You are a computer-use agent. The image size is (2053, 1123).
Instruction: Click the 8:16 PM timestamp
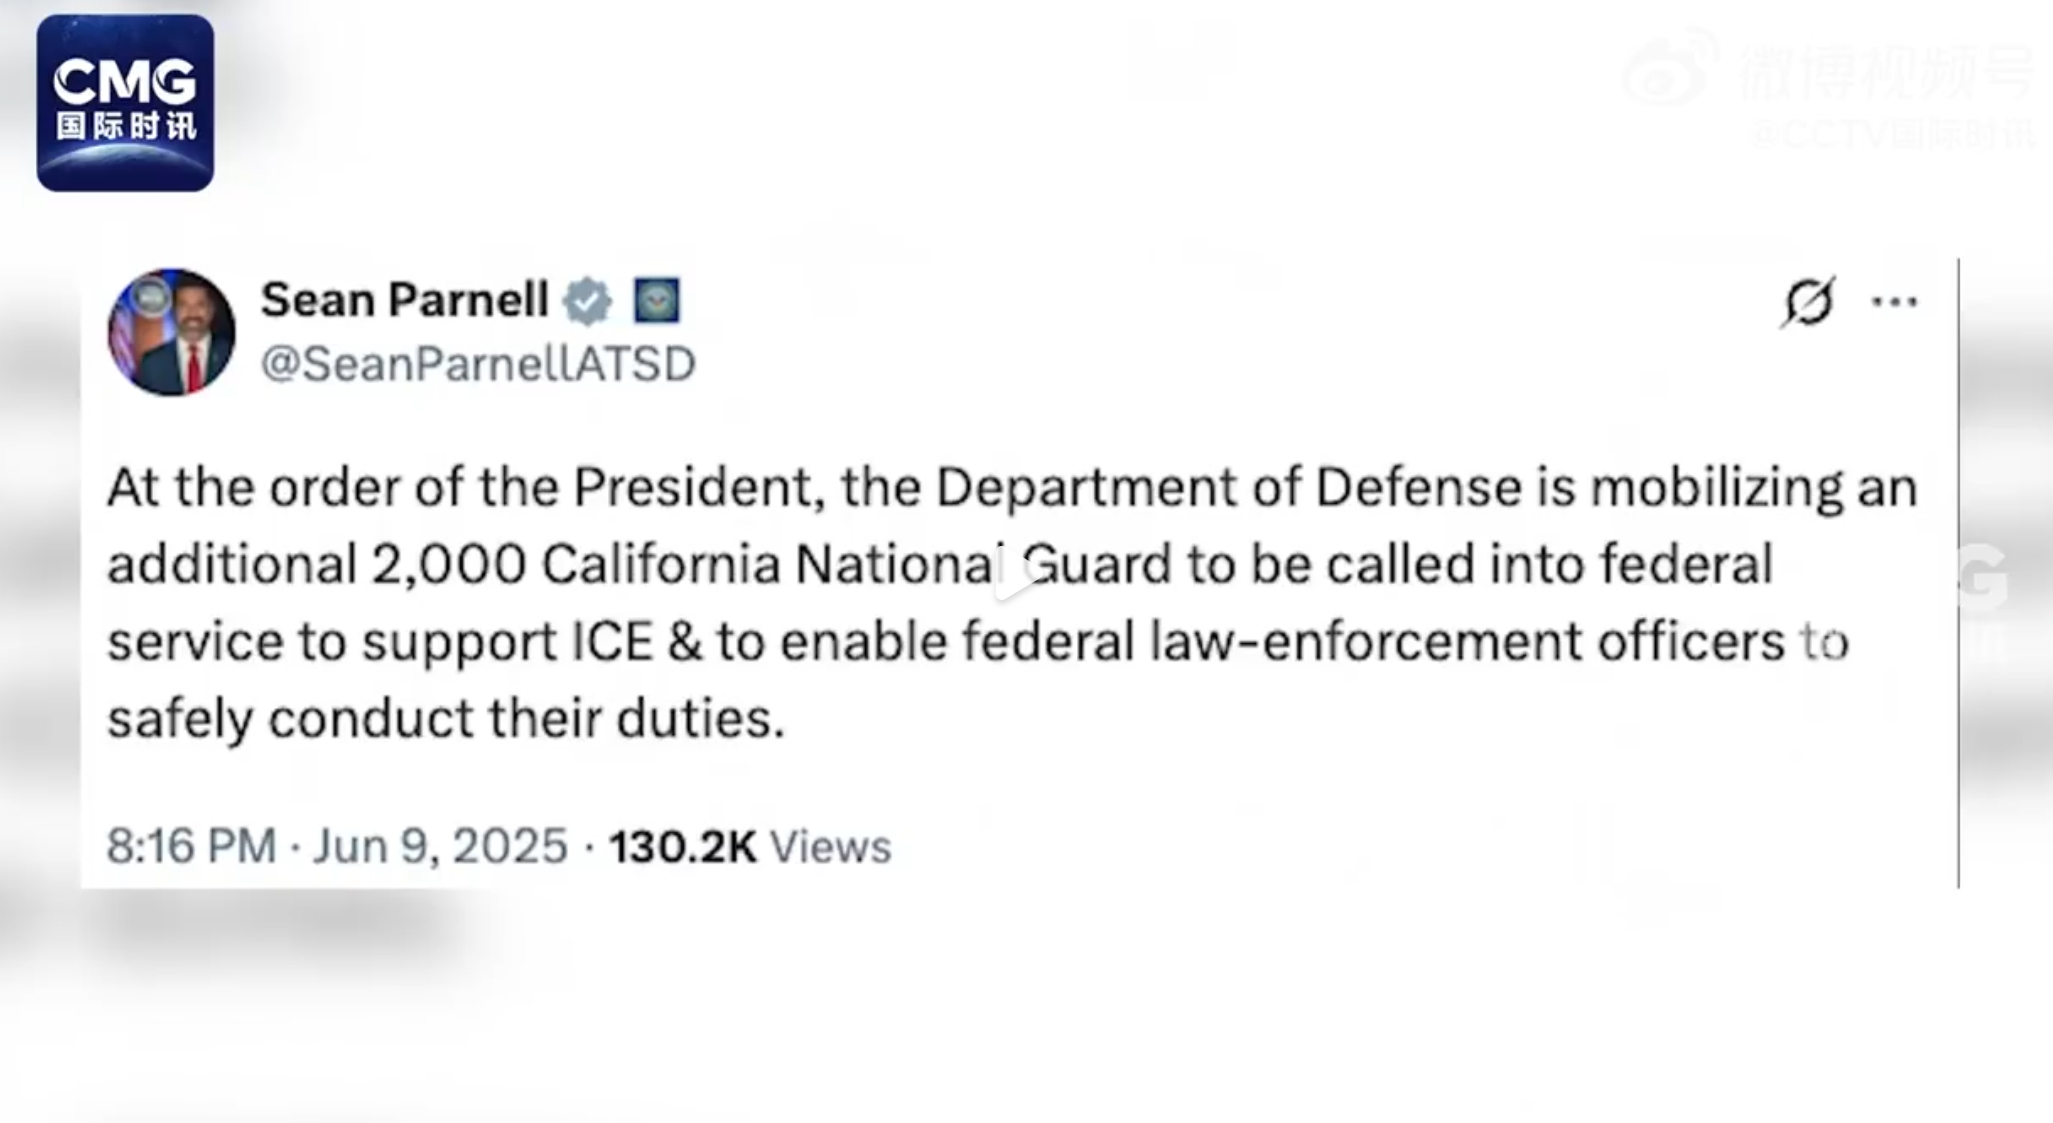[192, 846]
